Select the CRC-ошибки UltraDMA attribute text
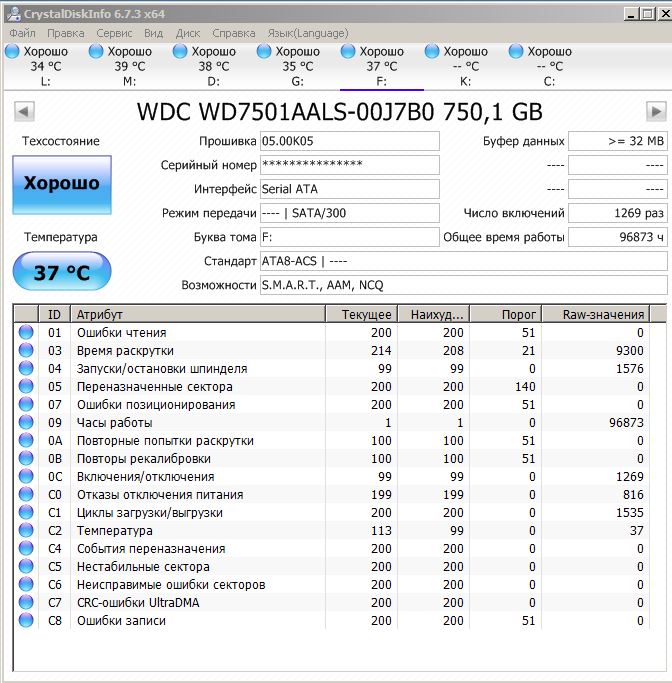This screenshot has height=683, width=672. 138,602
